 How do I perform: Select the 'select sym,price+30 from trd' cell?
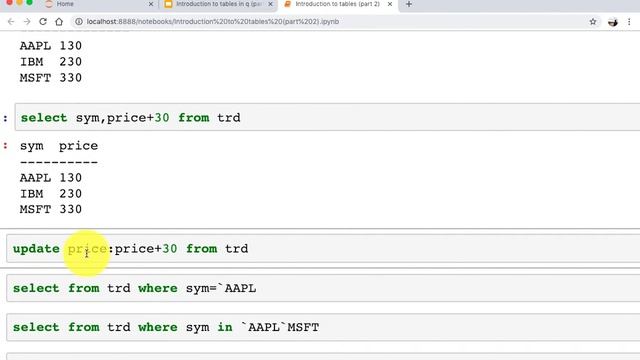click(327, 118)
